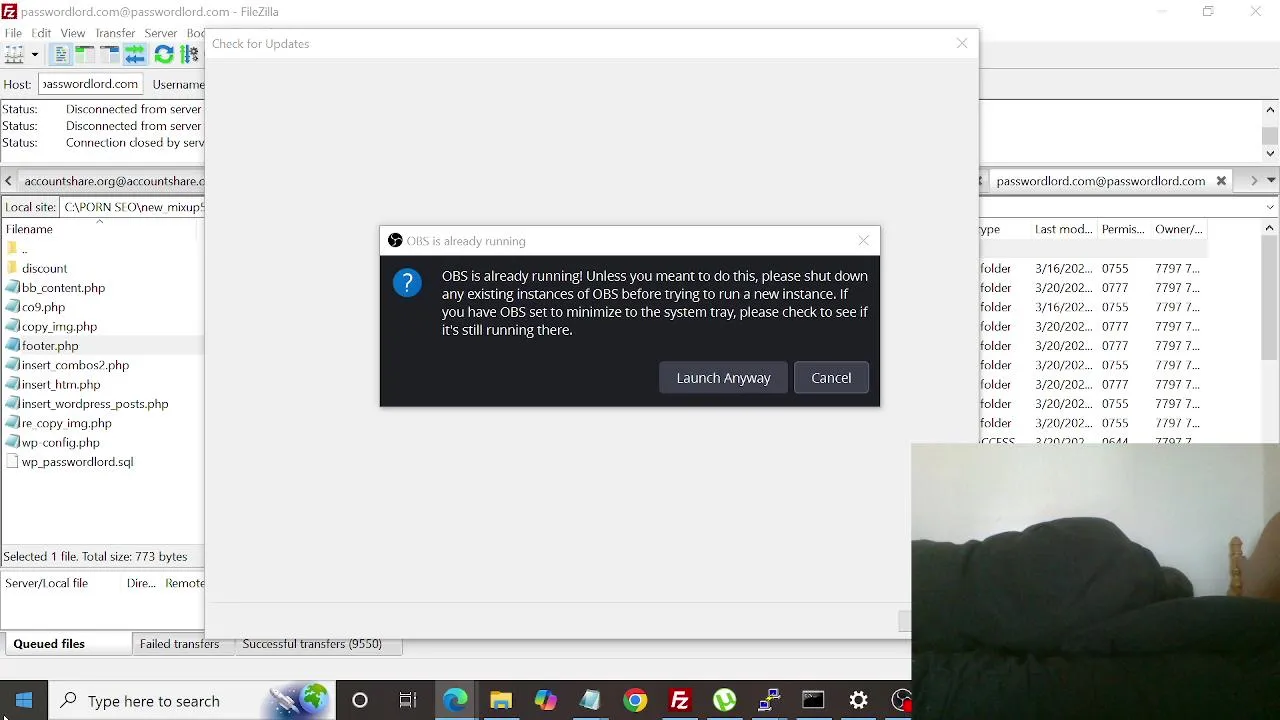
Task: Click the FileZilla taskbar icon
Action: click(x=680, y=701)
